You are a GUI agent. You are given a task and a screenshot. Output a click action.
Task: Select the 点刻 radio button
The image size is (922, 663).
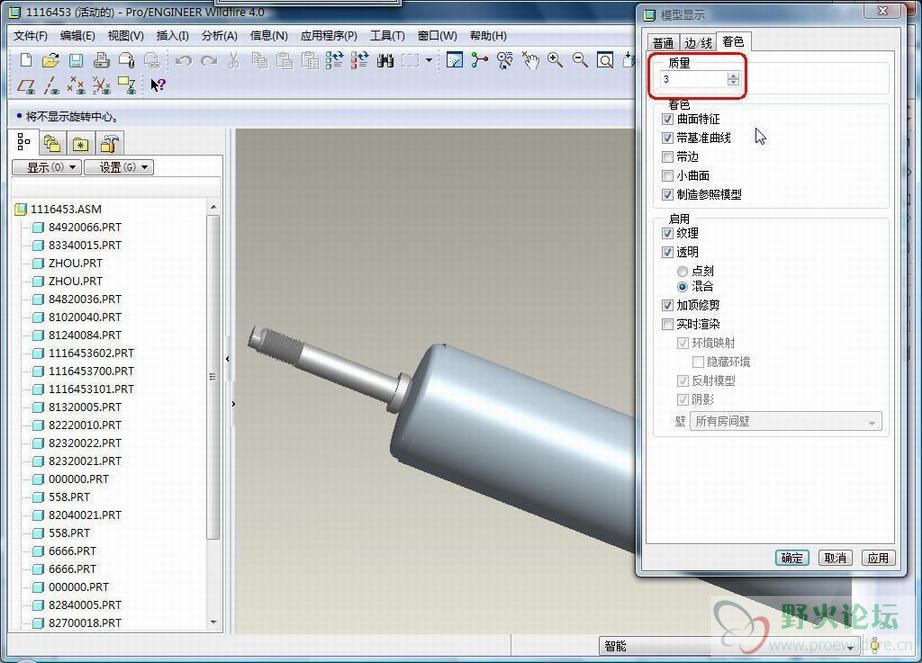[682, 272]
